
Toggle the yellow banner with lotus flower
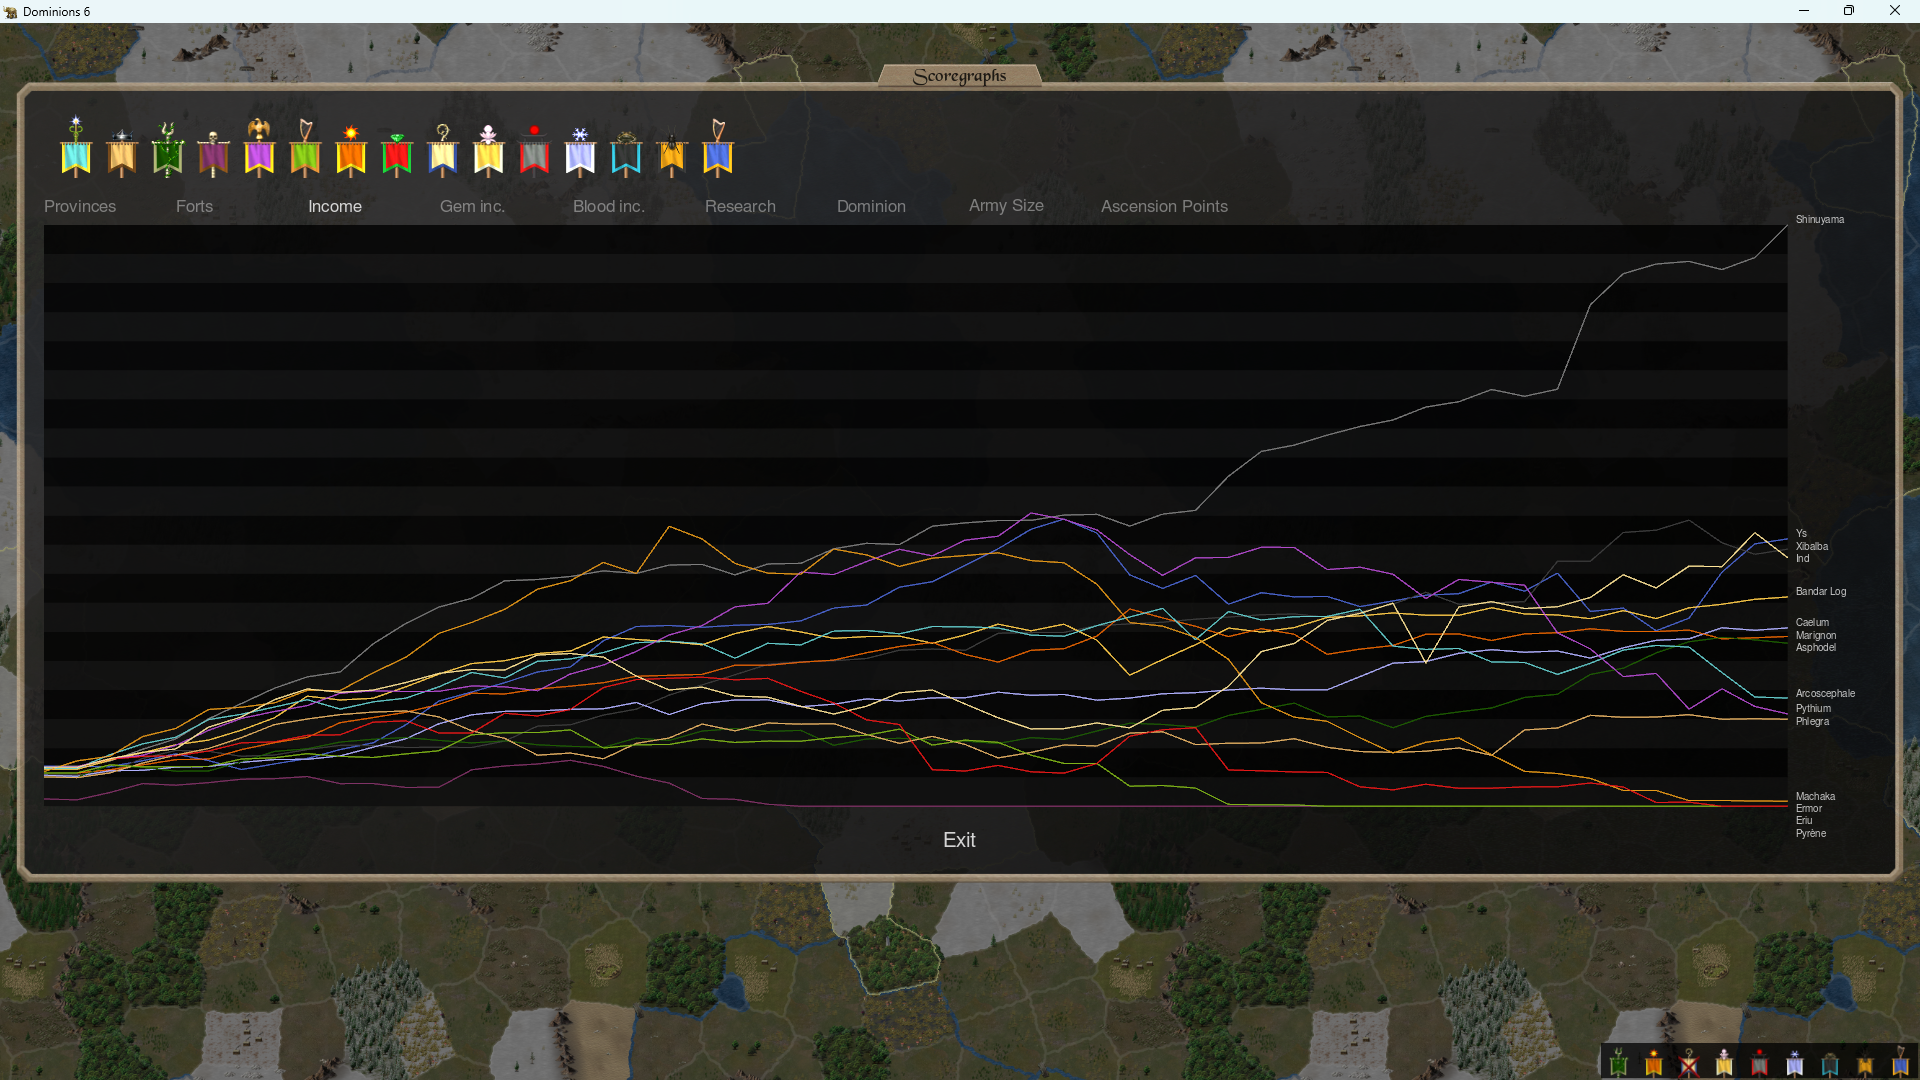489,151
